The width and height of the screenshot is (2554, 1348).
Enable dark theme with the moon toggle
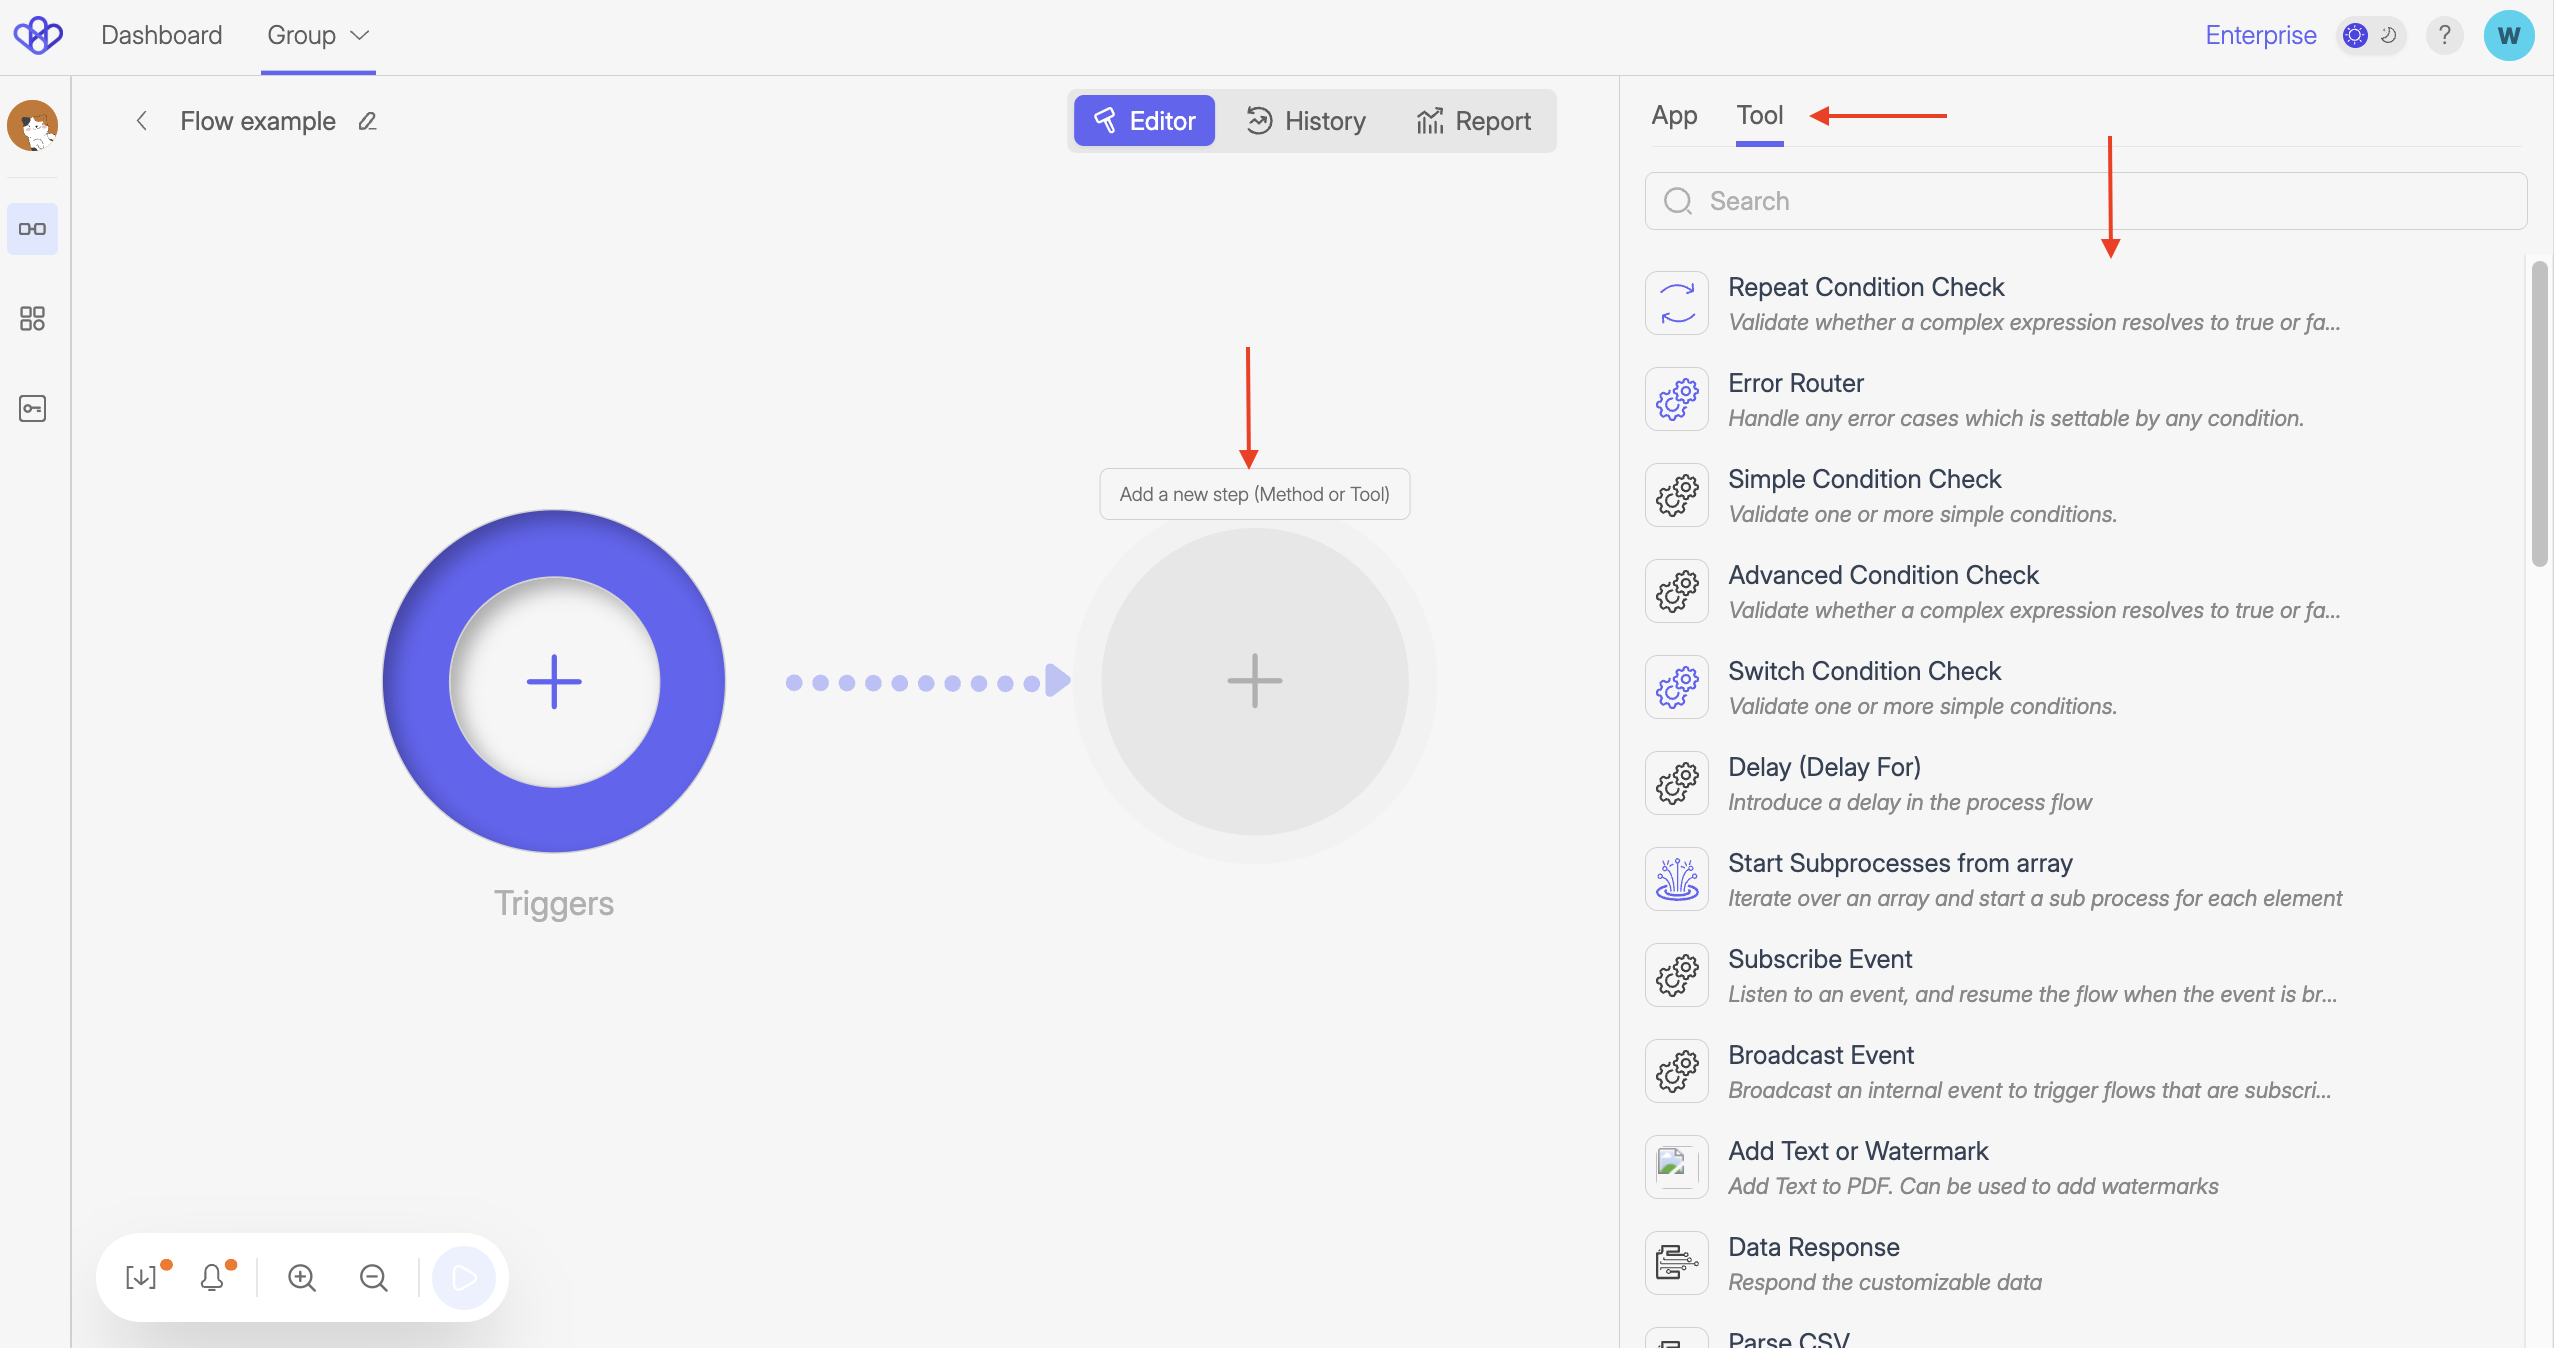point(2388,35)
